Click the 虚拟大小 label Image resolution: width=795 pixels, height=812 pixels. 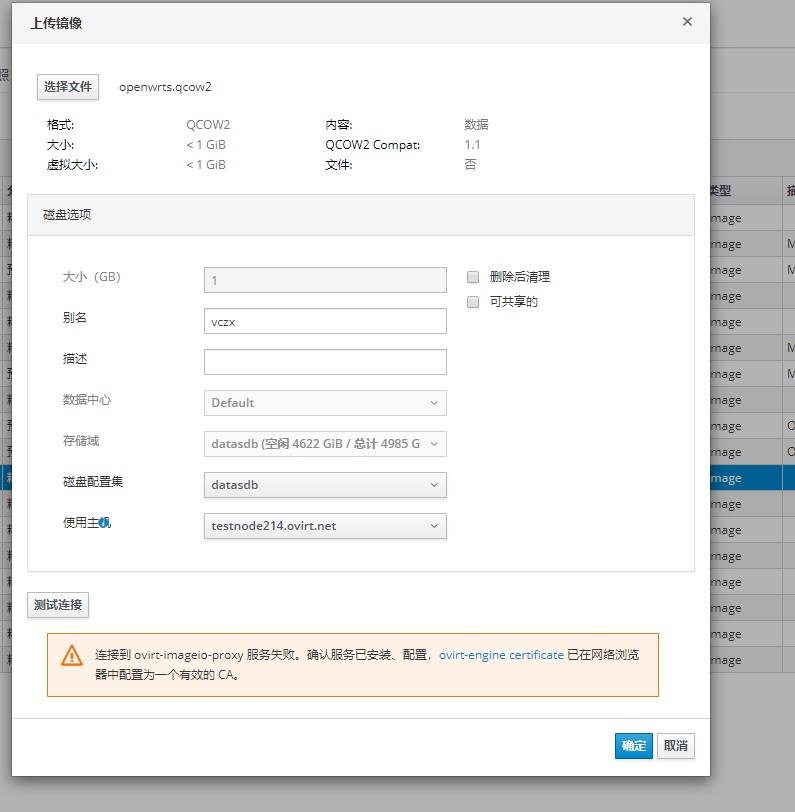tap(72, 165)
